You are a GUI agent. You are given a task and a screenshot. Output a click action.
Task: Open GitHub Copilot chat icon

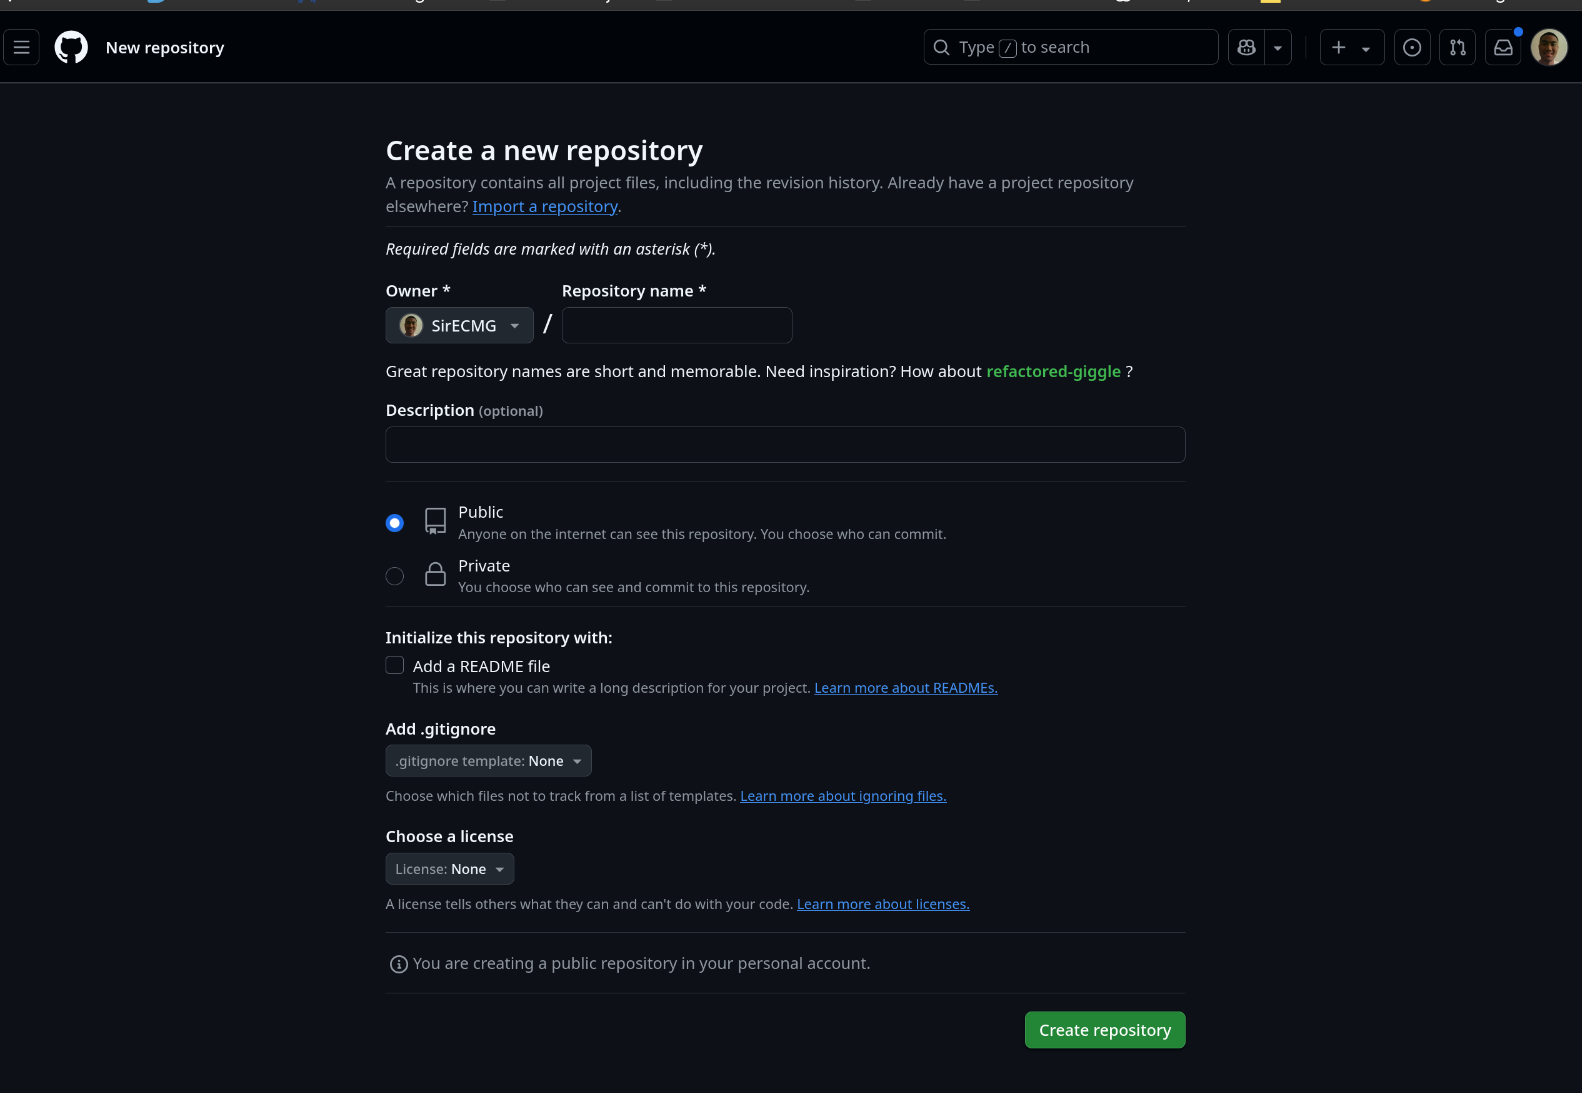click(1246, 47)
